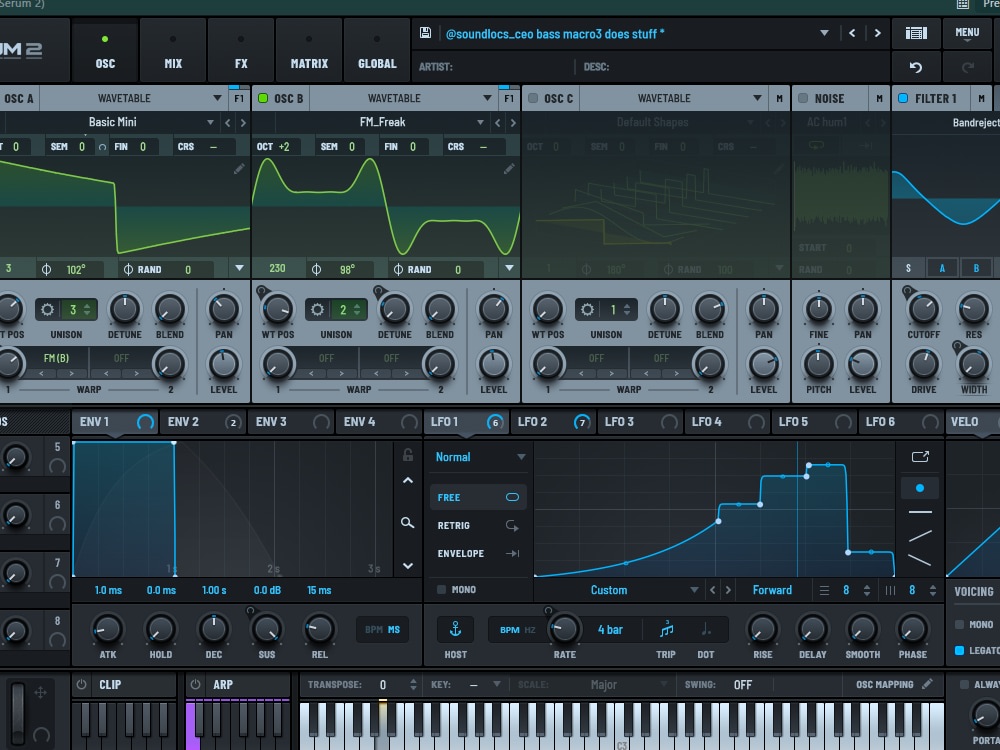Viewport: 1000px width, 750px height.
Task: Undo the last change with the undo arrow
Action: click(916, 67)
